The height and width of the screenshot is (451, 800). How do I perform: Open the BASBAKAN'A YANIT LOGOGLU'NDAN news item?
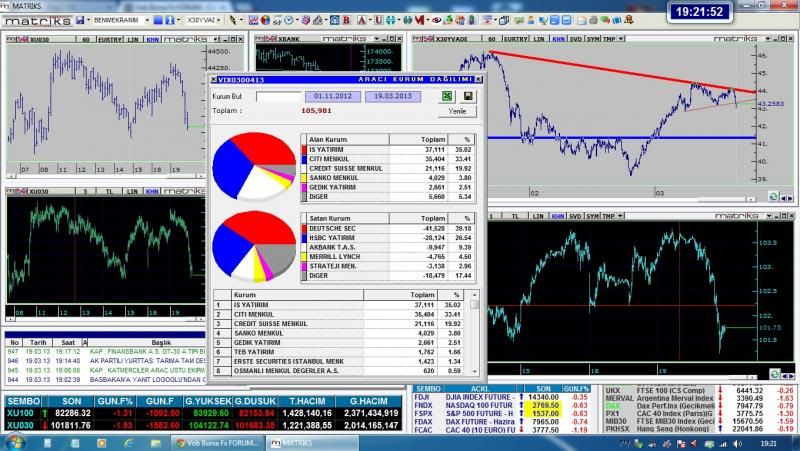tap(147, 380)
